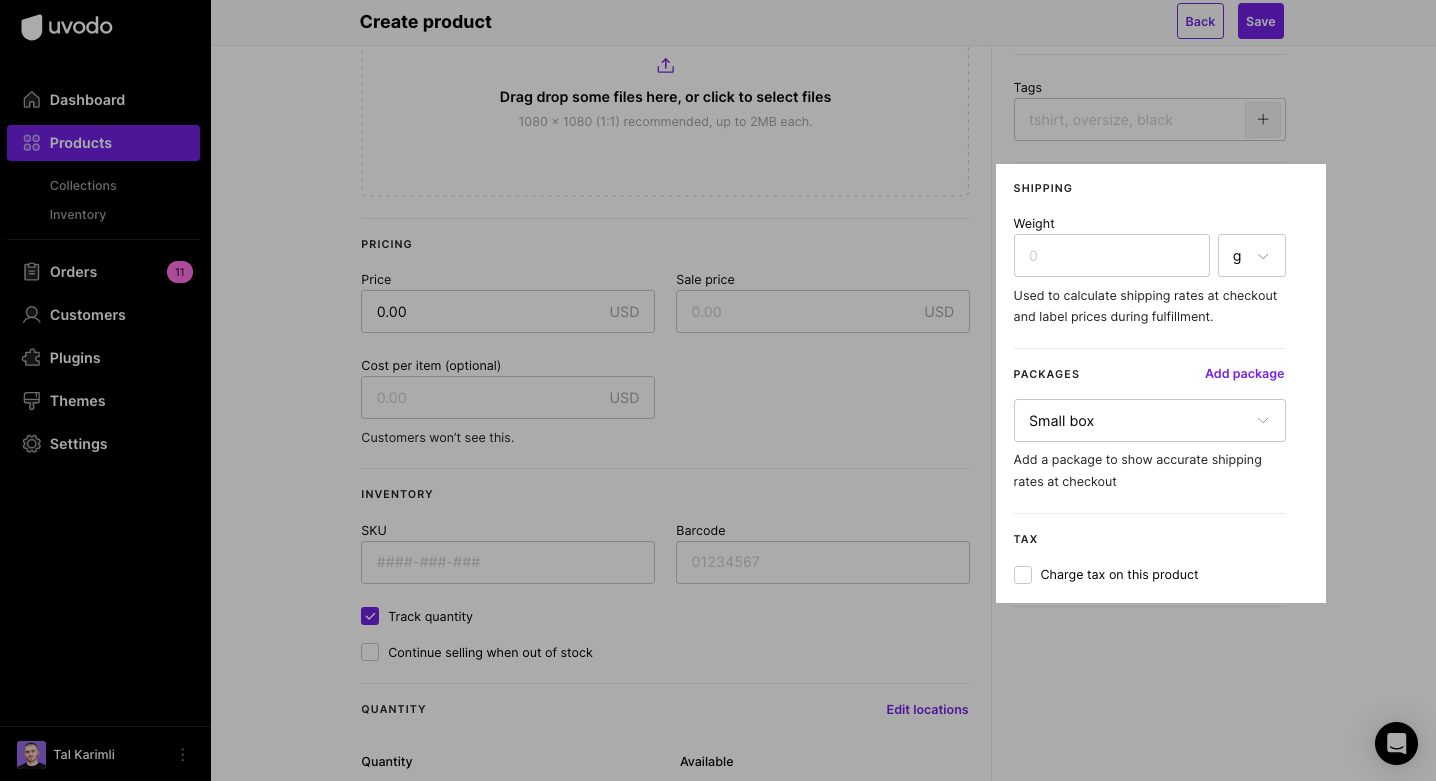This screenshot has width=1436, height=781.
Task: Focus the Cost per item input
Action: (x=508, y=398)
